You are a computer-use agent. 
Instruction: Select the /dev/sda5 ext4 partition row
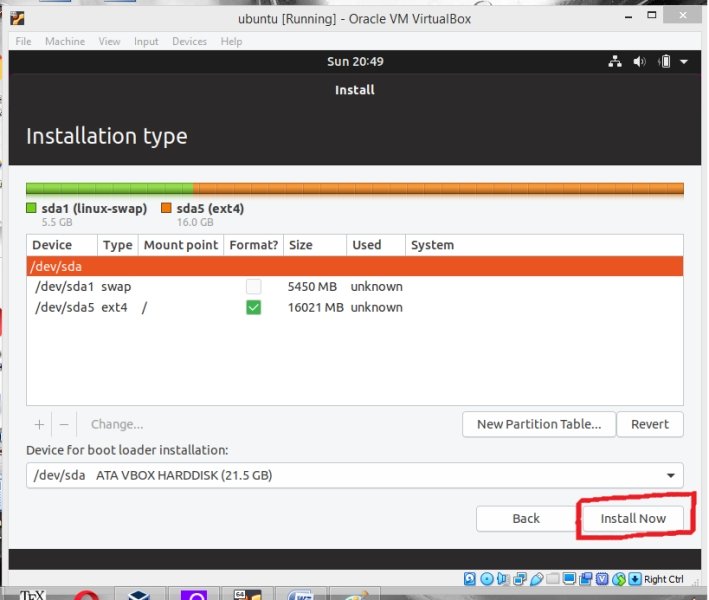click(354, 307)
